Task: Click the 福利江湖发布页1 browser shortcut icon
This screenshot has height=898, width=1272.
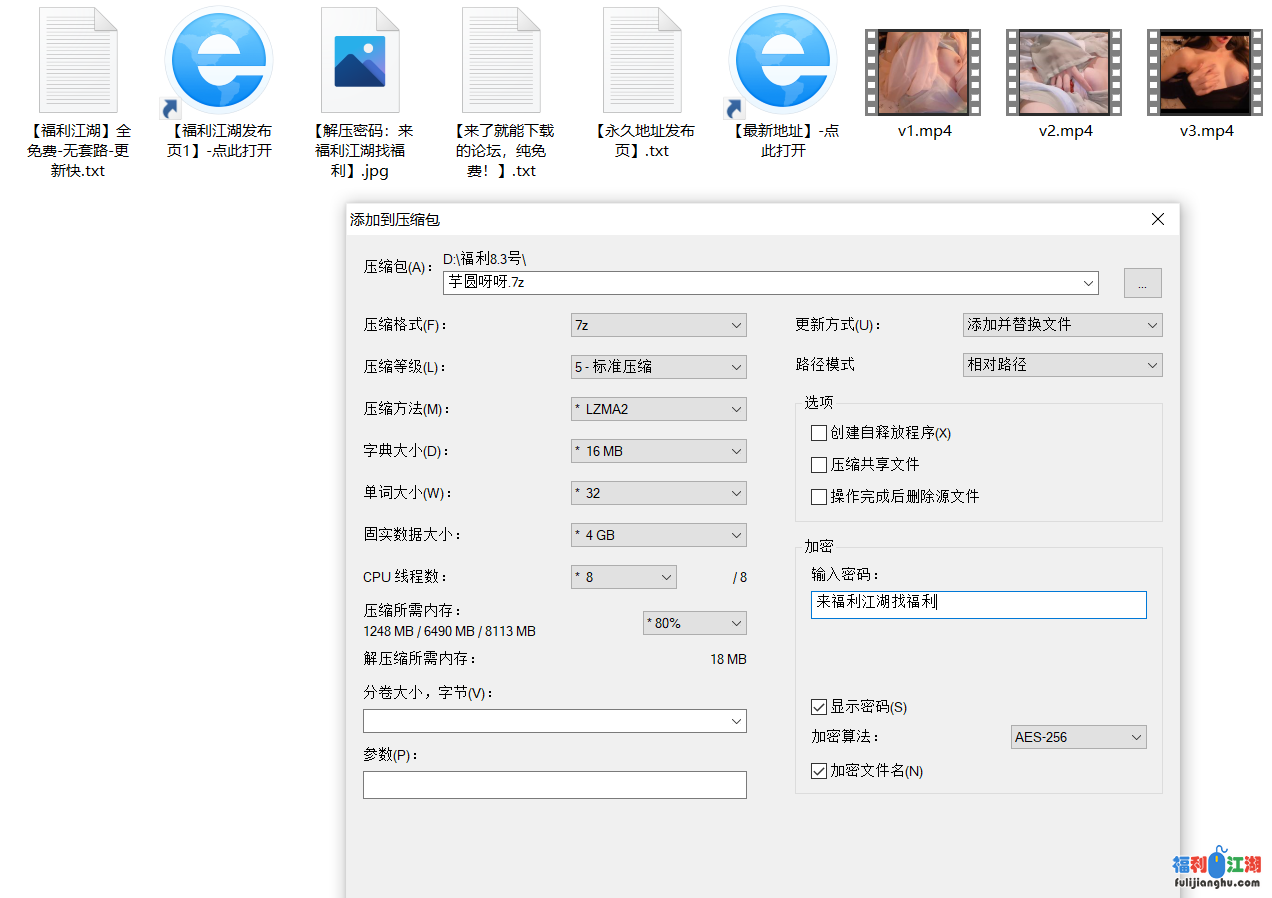Action: tap(218, 62)
